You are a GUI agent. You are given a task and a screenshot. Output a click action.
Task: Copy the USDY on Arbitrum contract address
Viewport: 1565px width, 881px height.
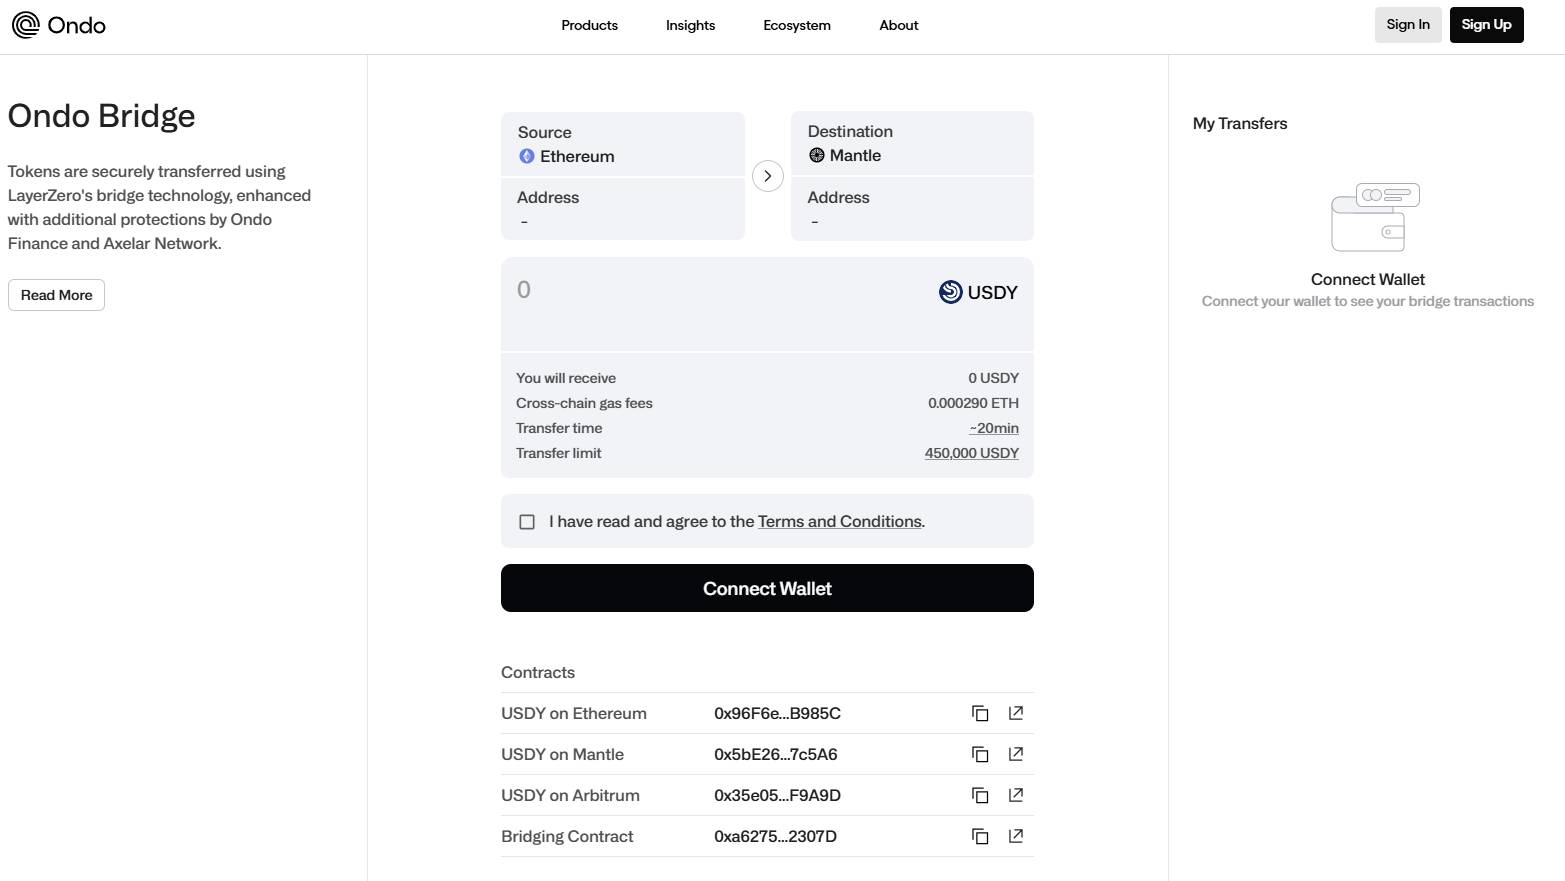[980, 795]
